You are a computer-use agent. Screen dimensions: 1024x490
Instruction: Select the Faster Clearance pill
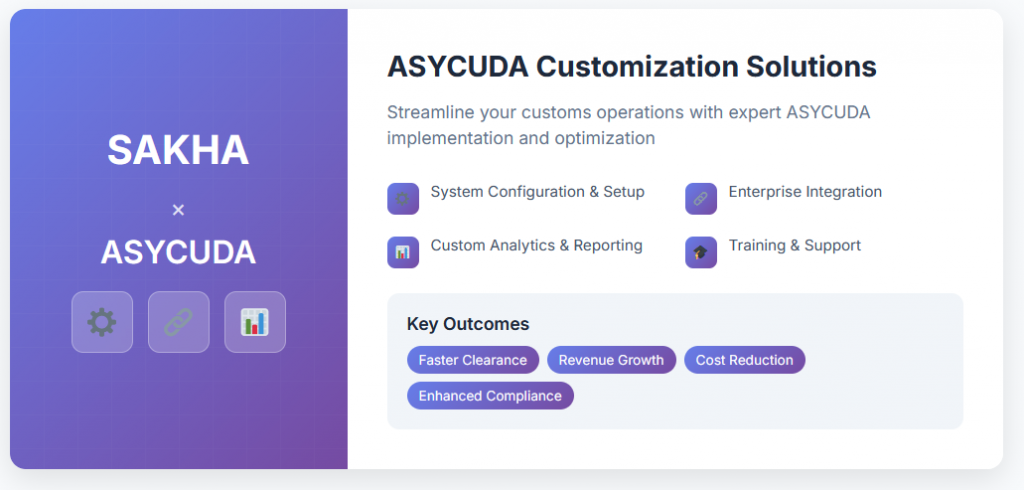click(x=473, y=360)
